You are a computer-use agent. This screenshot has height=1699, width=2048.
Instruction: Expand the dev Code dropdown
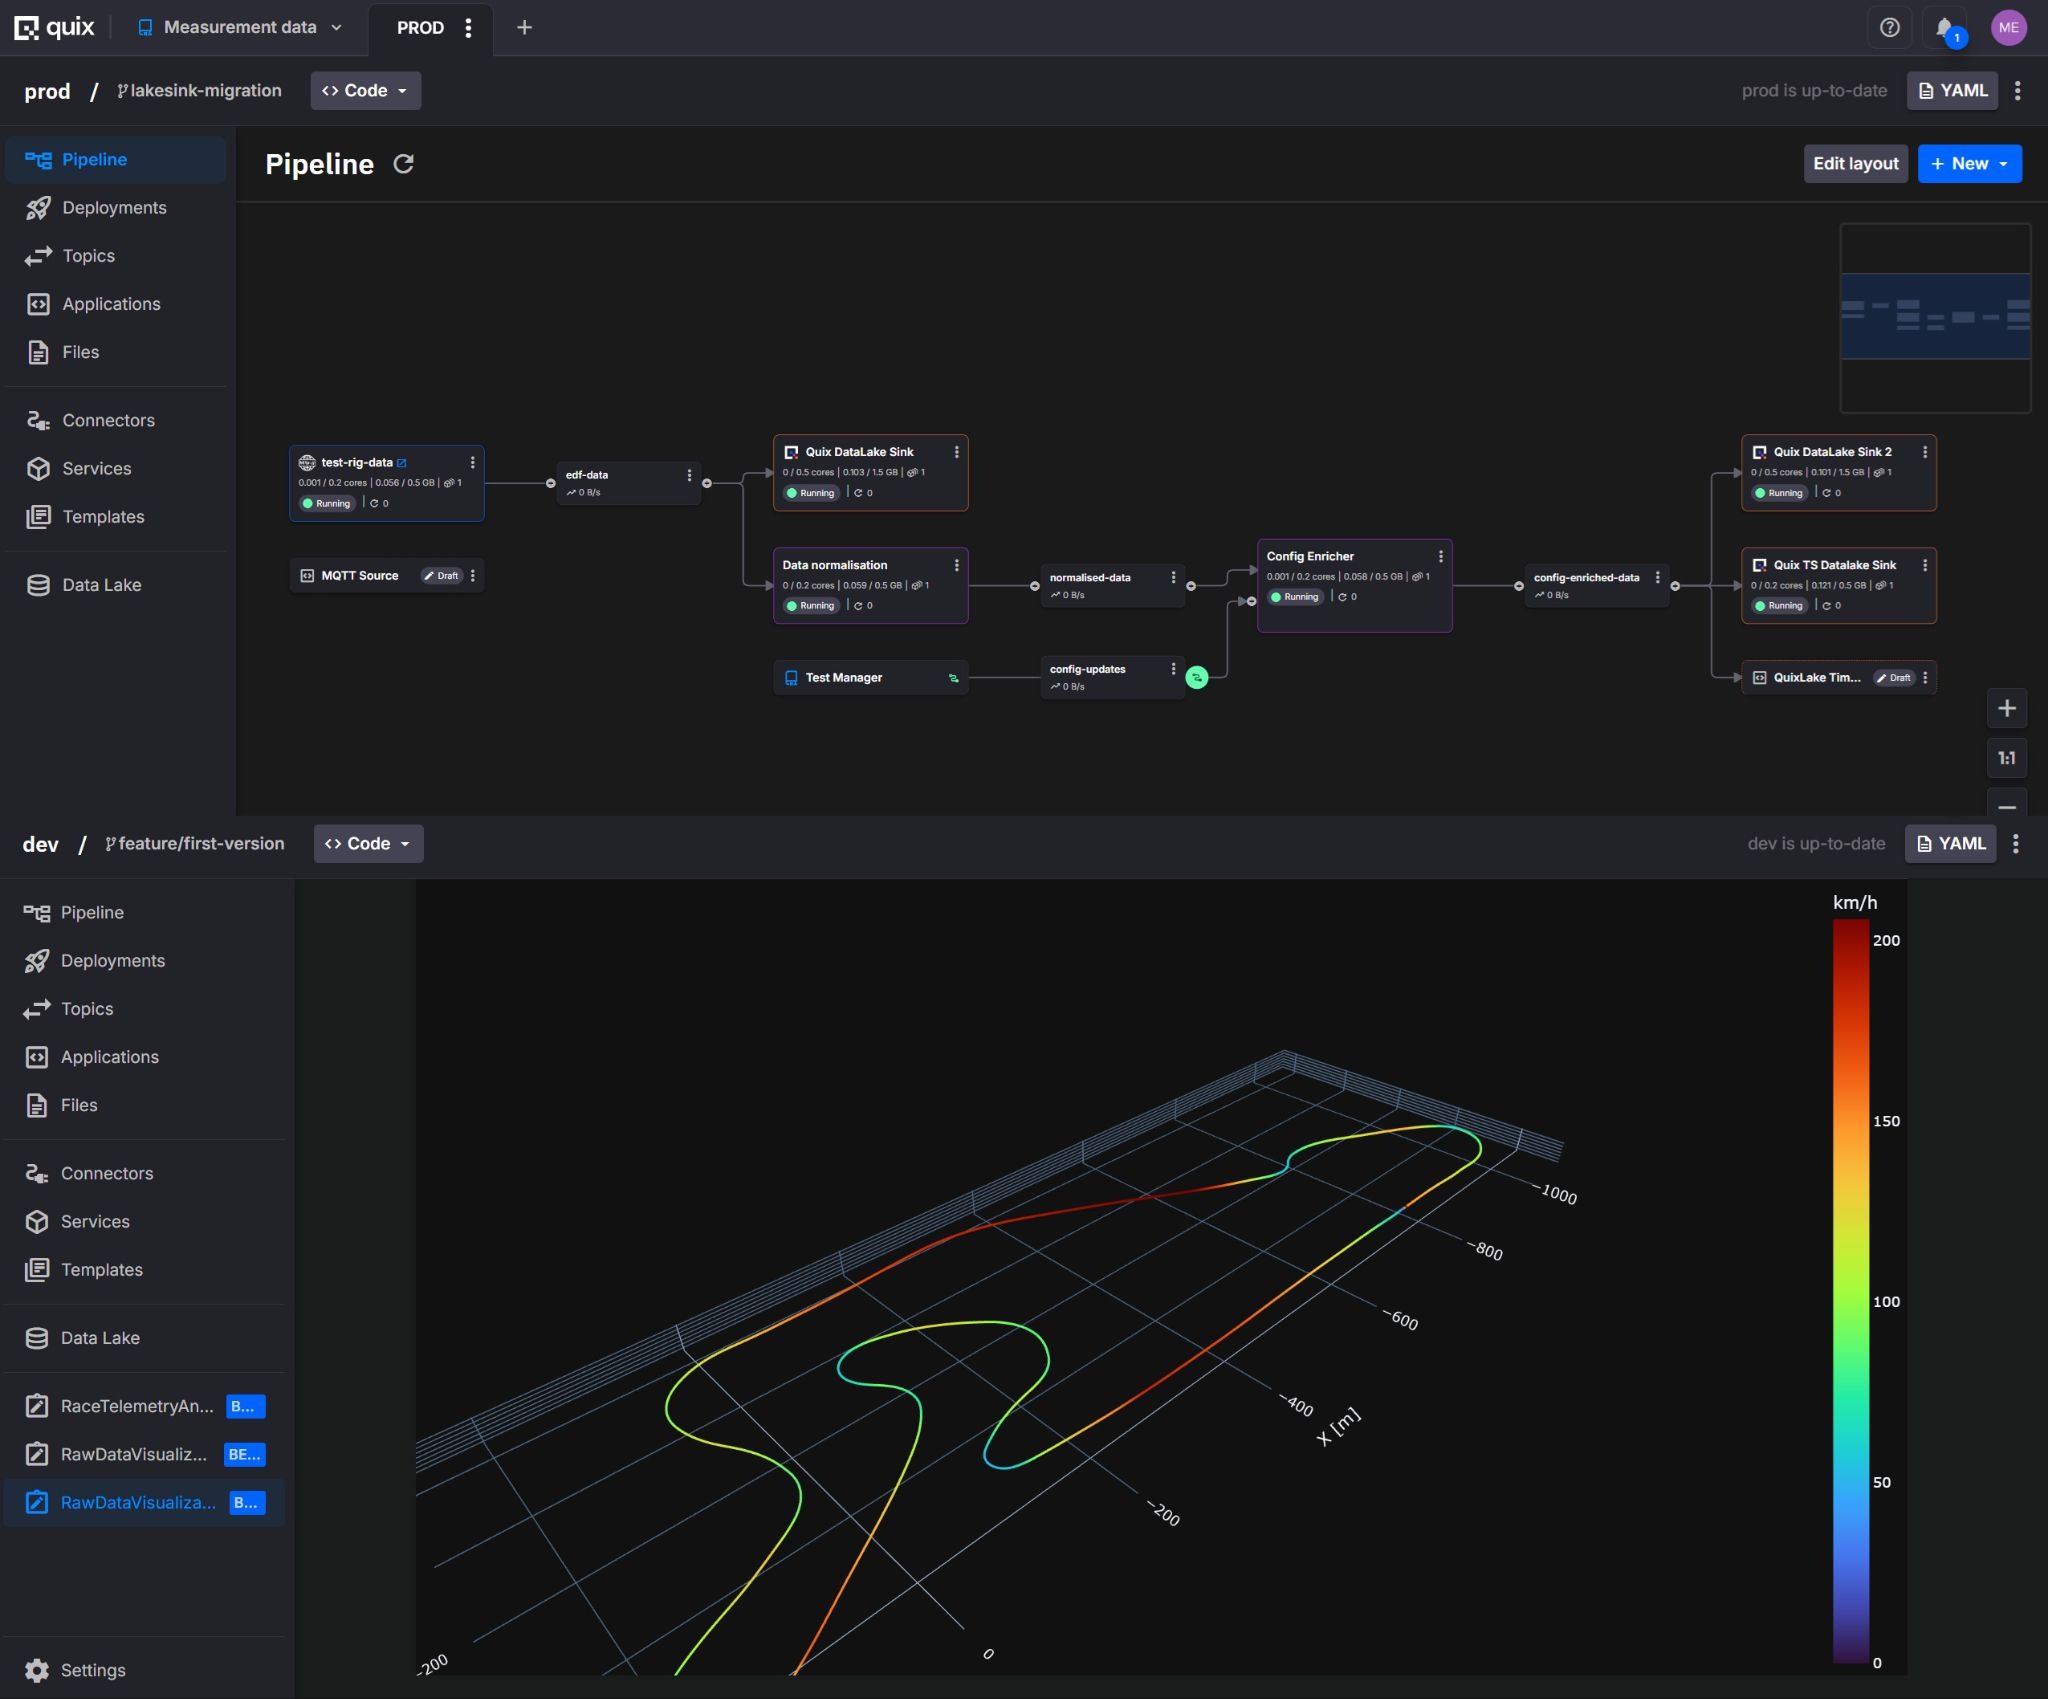(x=368, y=844)
